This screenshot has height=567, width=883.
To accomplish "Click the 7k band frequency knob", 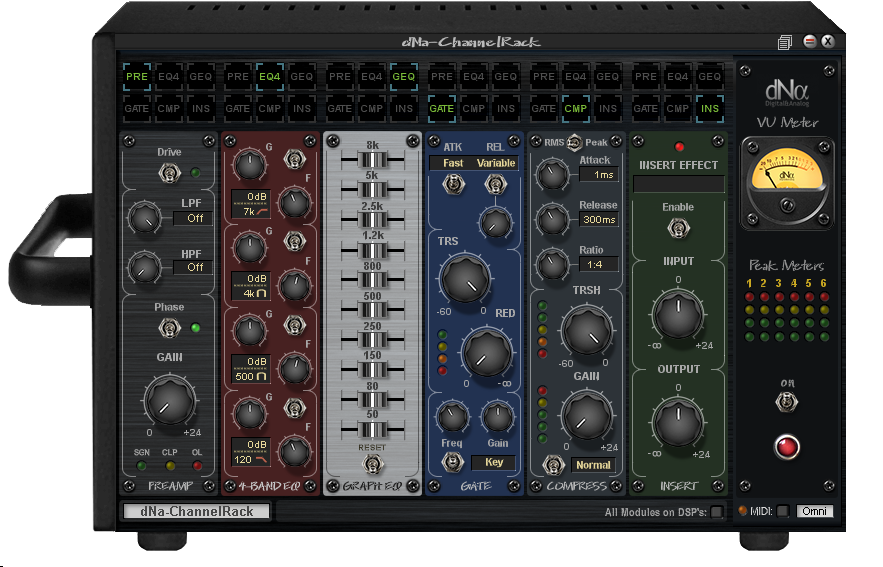I will click(x=294, y=203).
